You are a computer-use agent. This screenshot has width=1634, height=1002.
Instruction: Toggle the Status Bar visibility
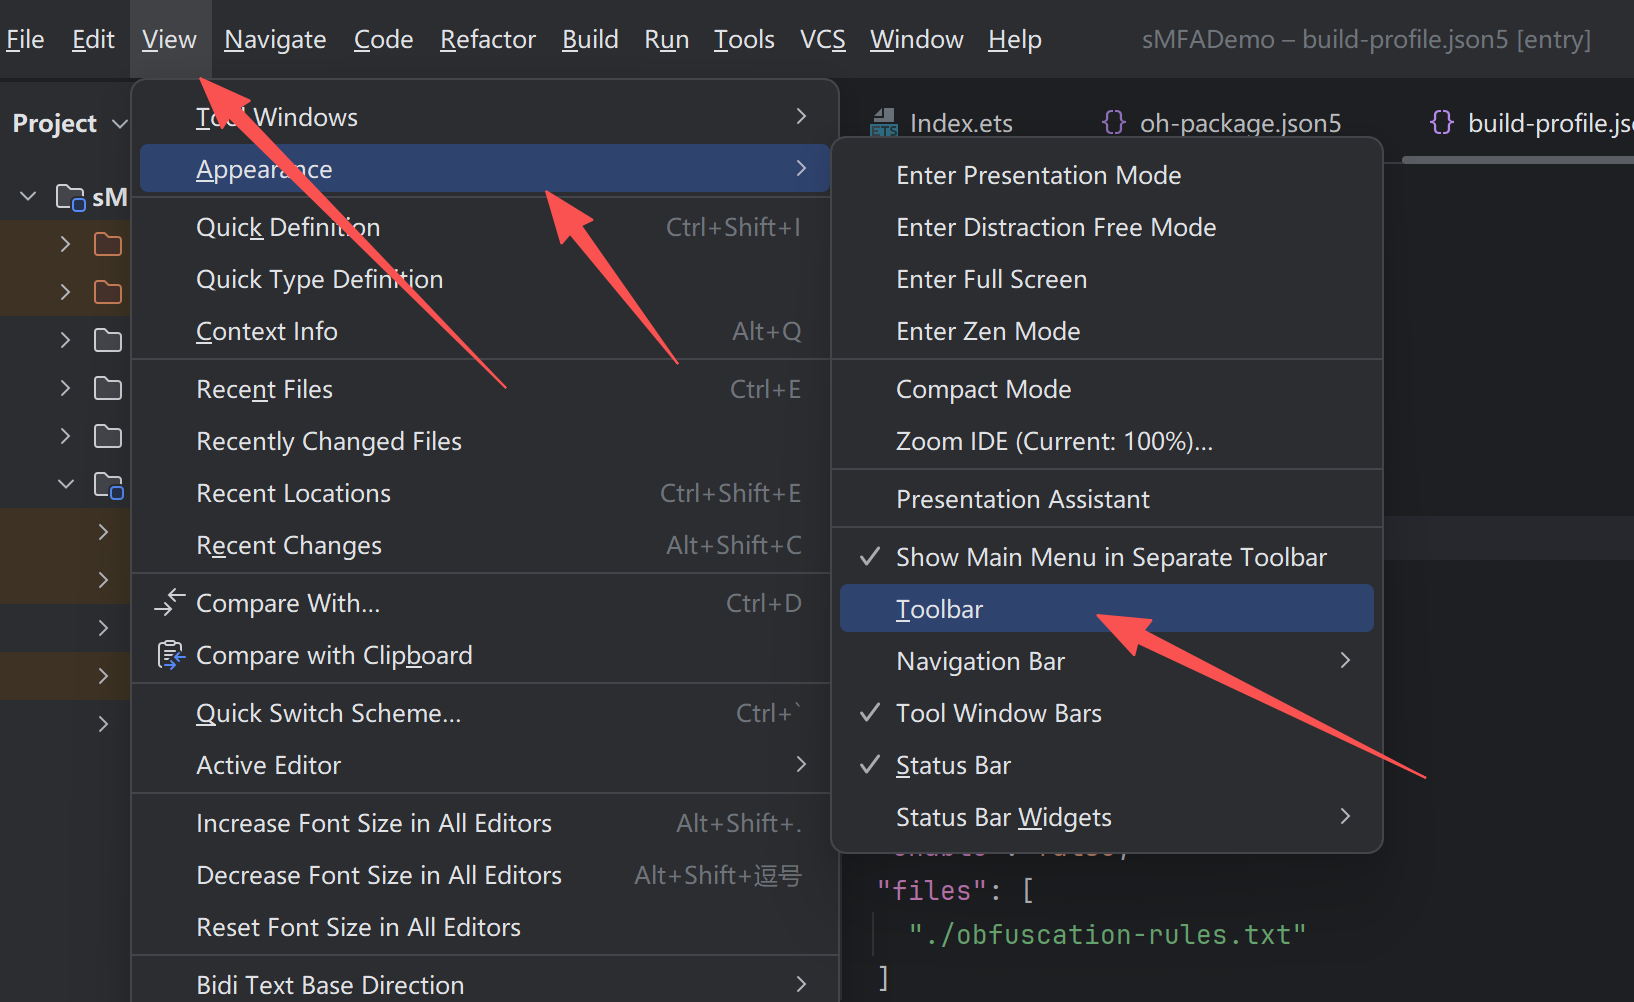point(1107,765)
